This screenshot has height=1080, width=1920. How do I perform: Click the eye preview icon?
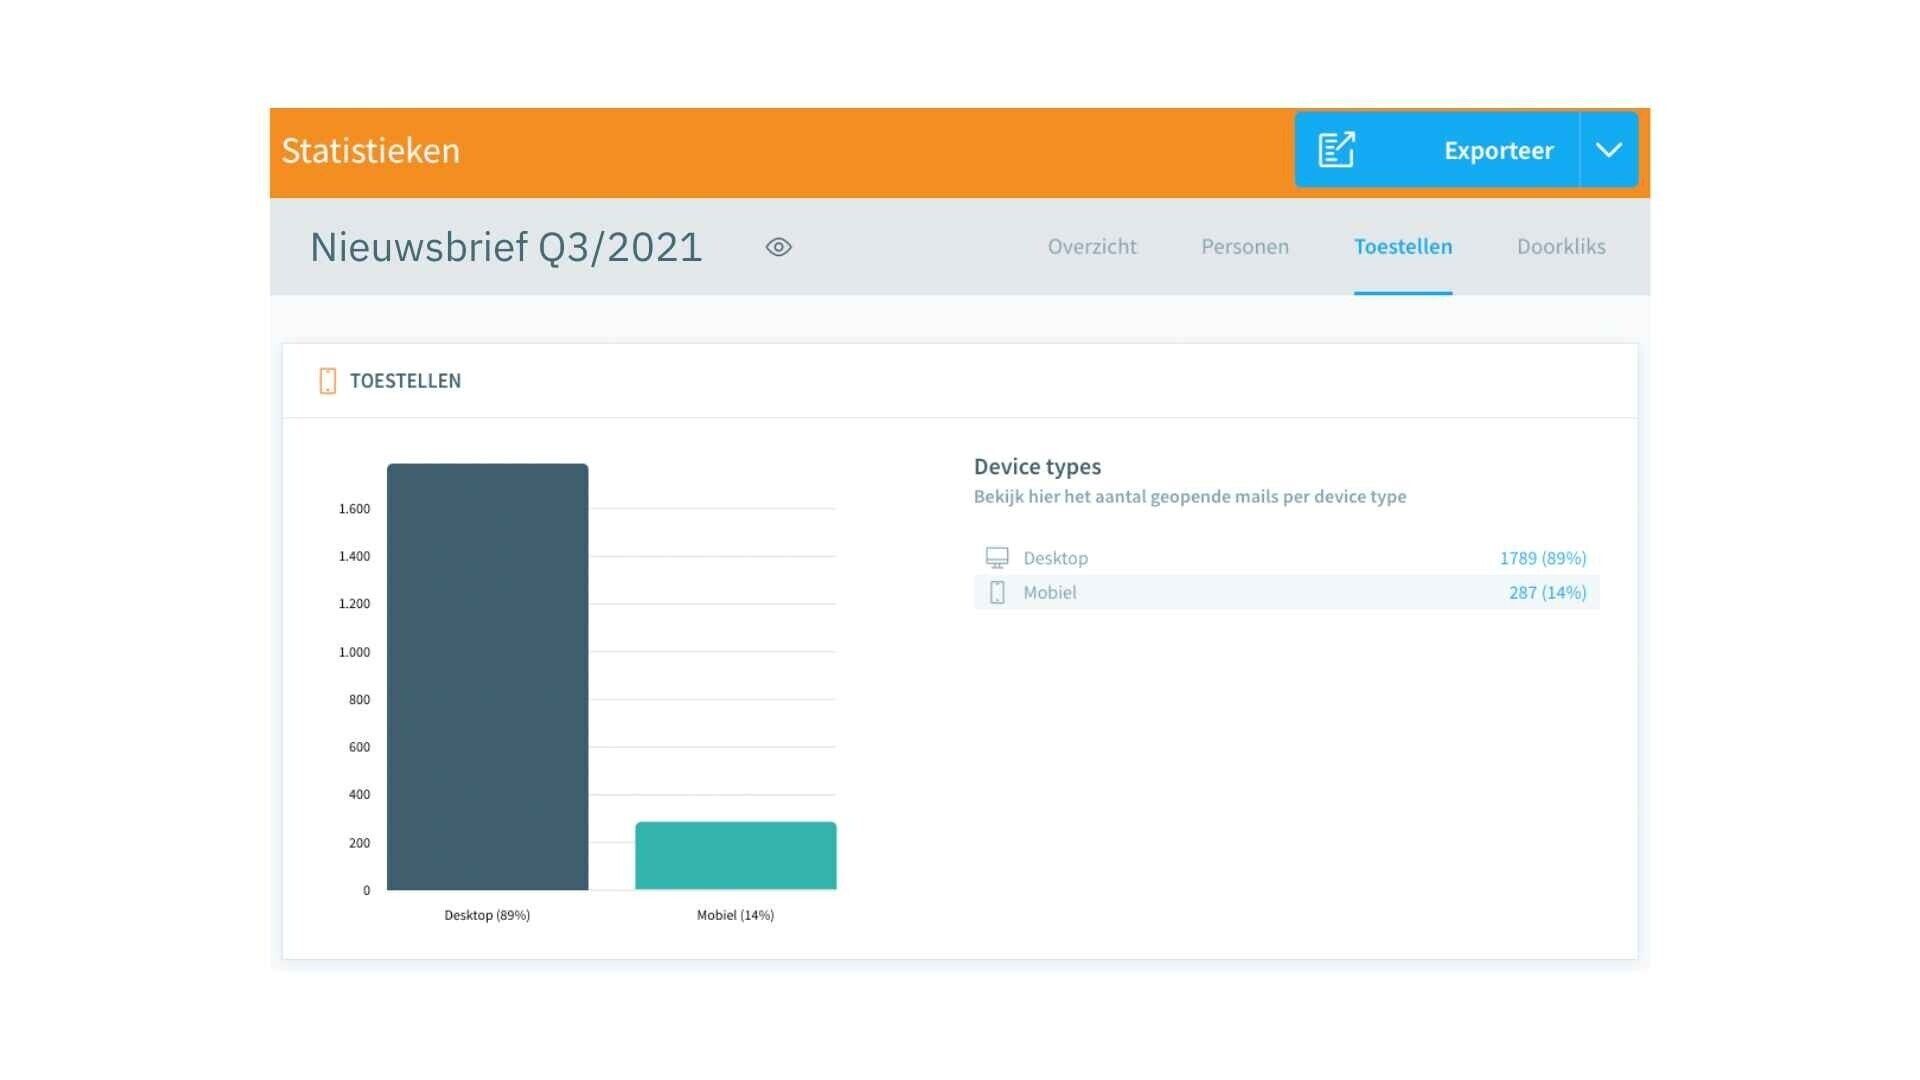[x=778, y=247]
